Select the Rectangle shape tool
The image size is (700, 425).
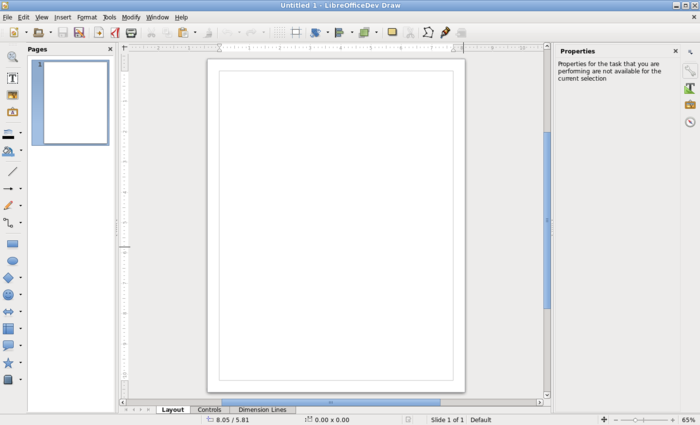[x=12, y=243]
